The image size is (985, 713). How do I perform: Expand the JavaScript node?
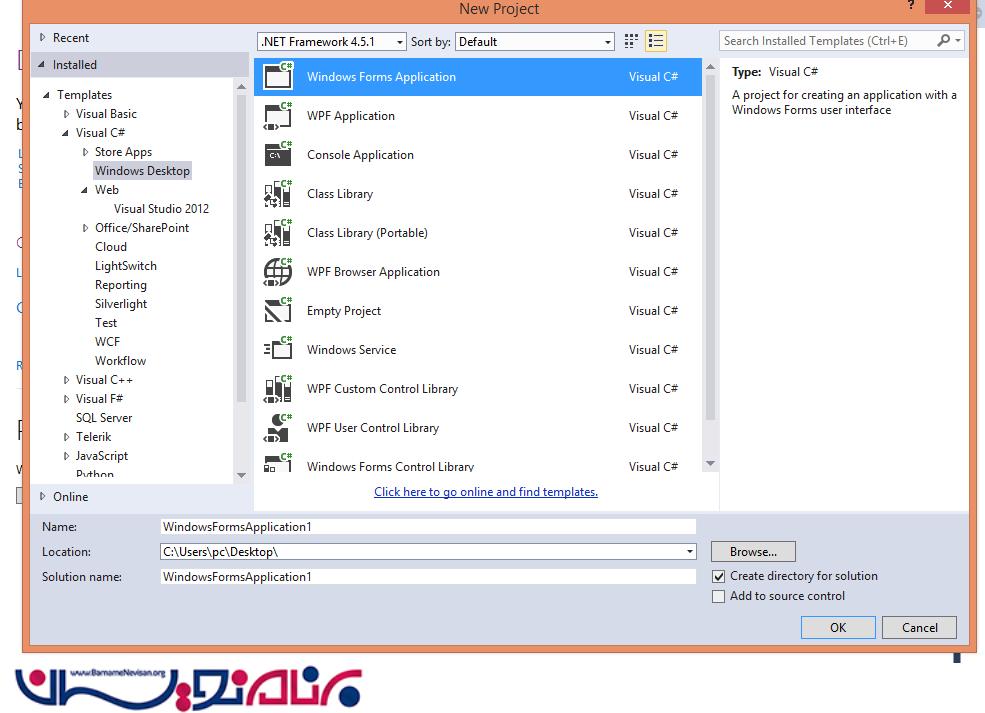click(66, 456)
